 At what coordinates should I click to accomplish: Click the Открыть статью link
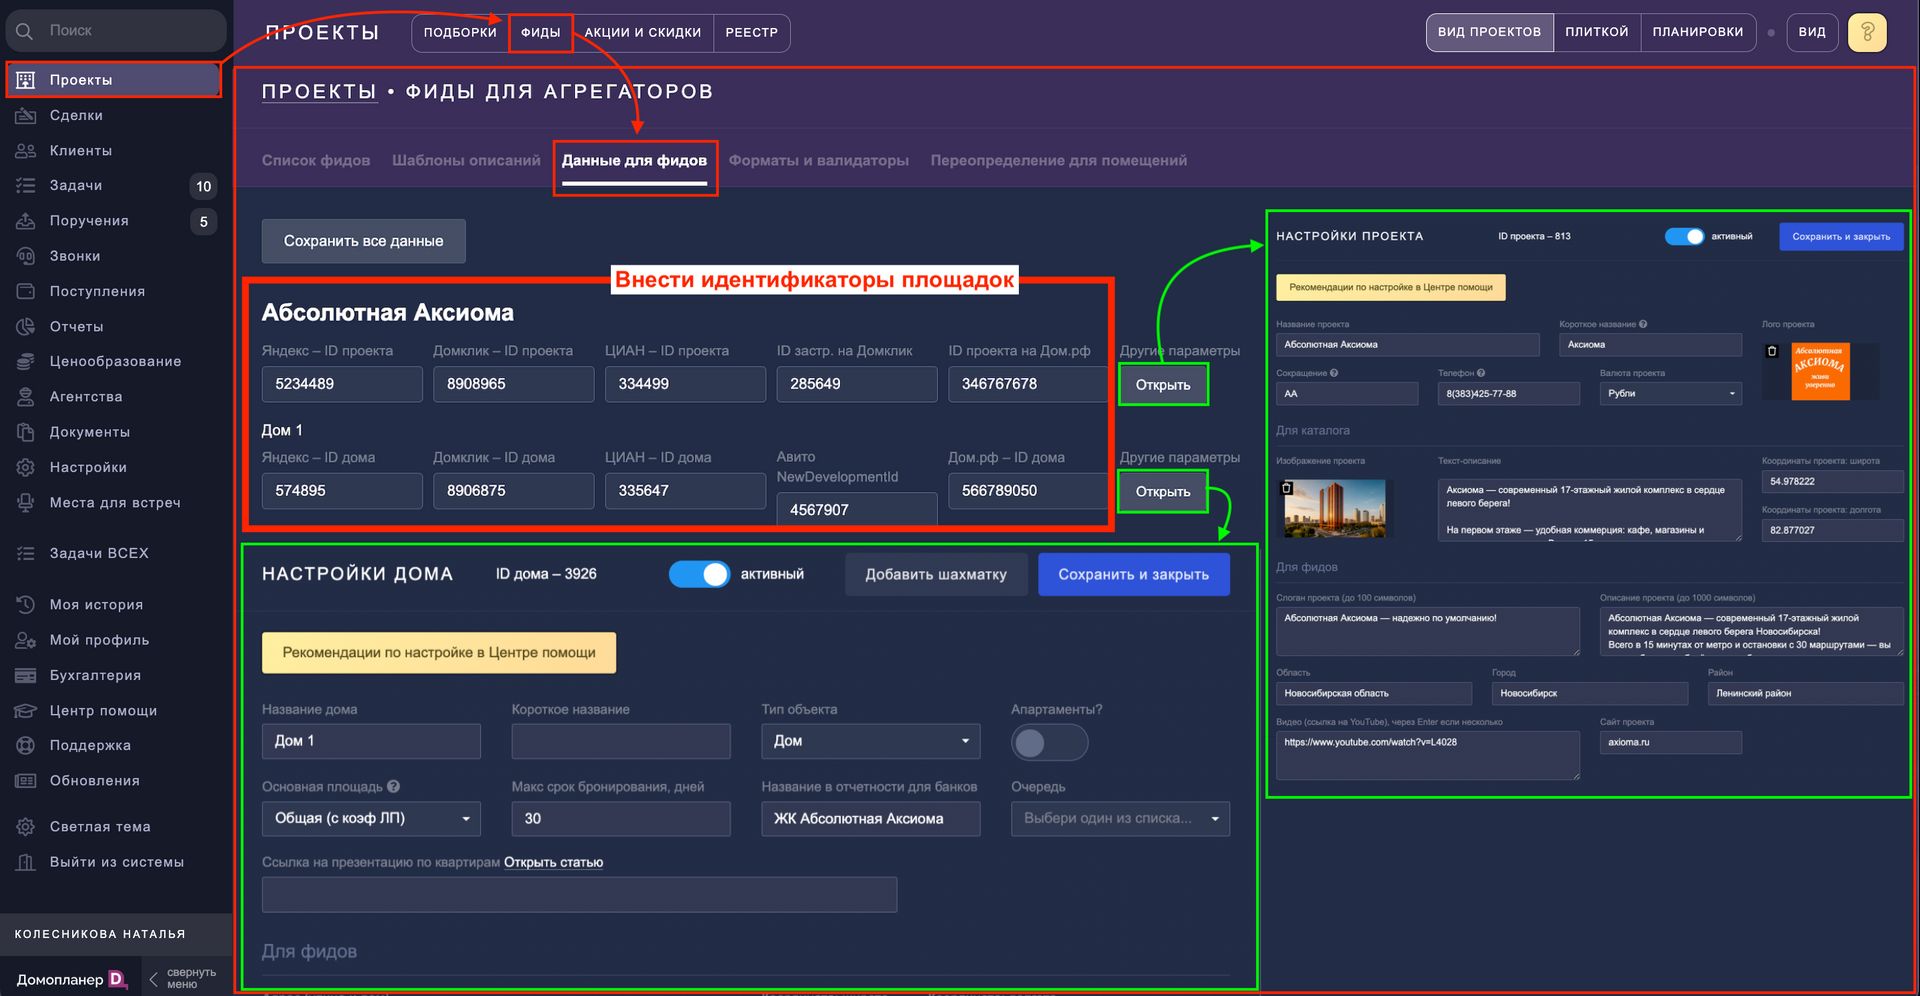[553, 862]
